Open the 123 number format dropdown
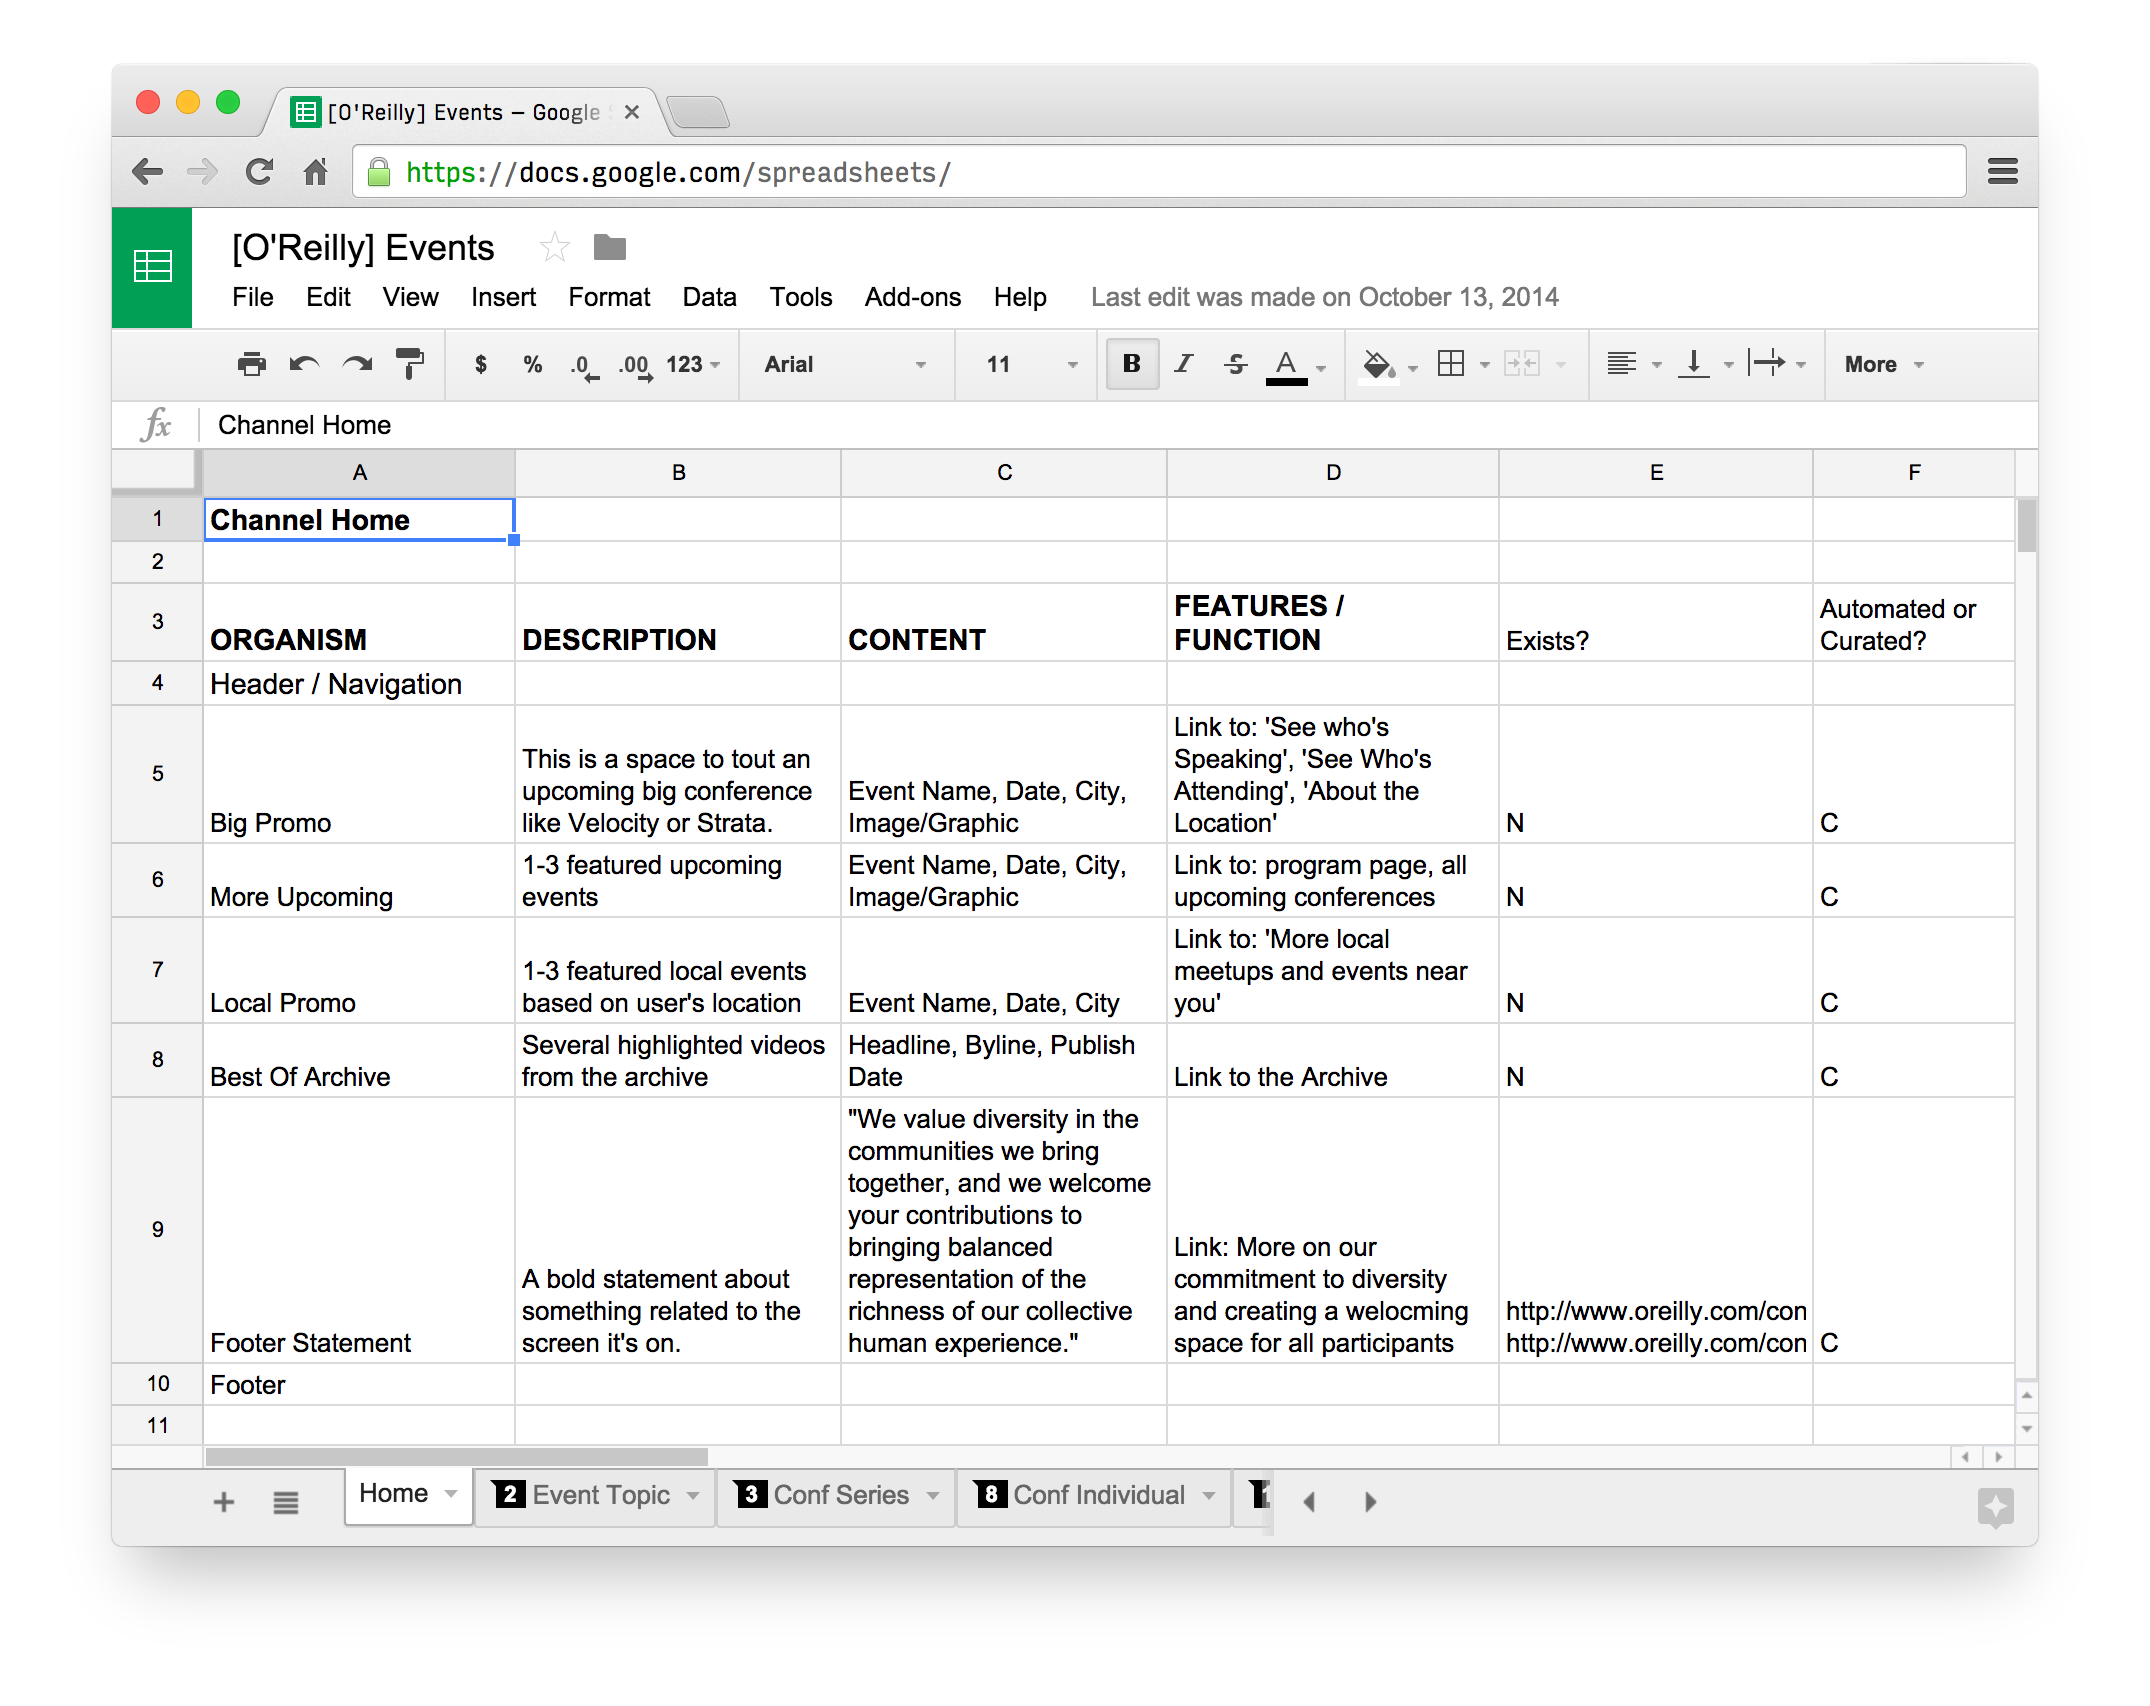The image size is (2150, 1706). [x=693, y=364]
